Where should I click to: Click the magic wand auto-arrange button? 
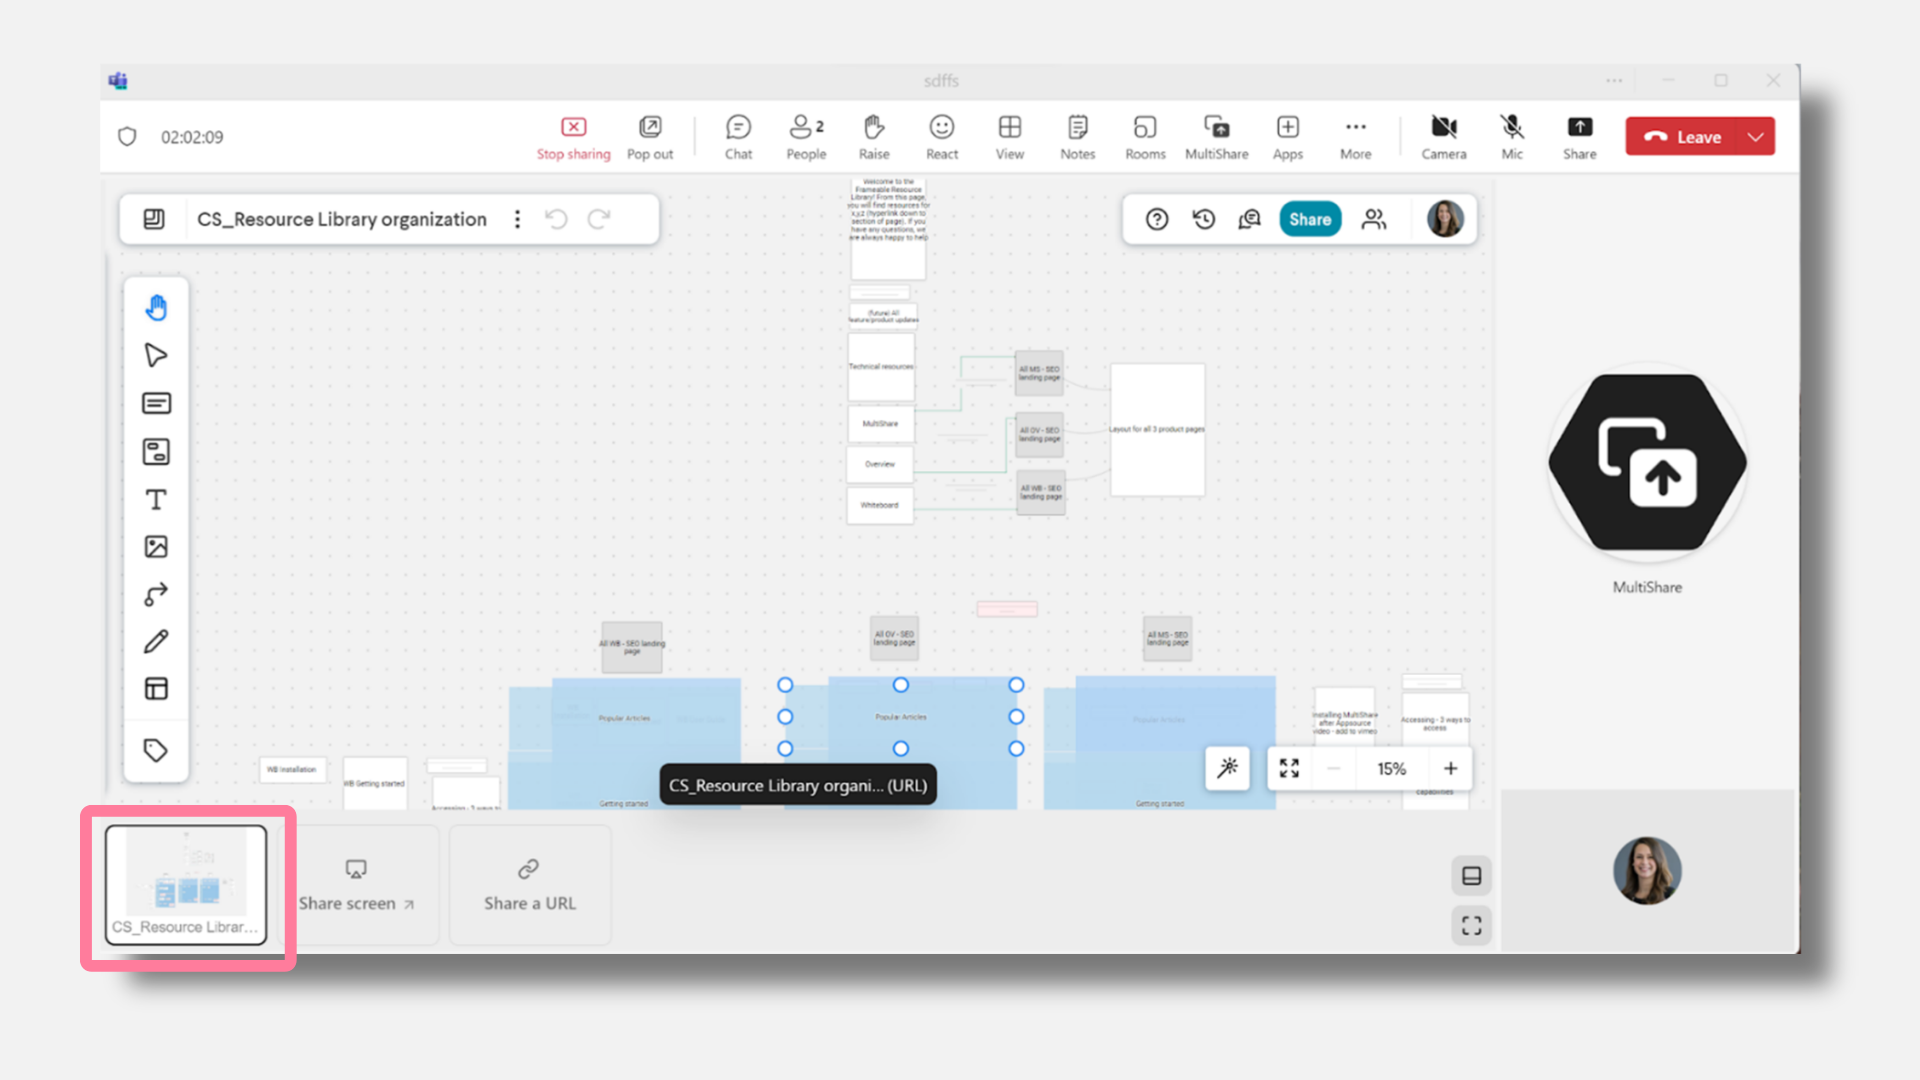point(1227,768)
